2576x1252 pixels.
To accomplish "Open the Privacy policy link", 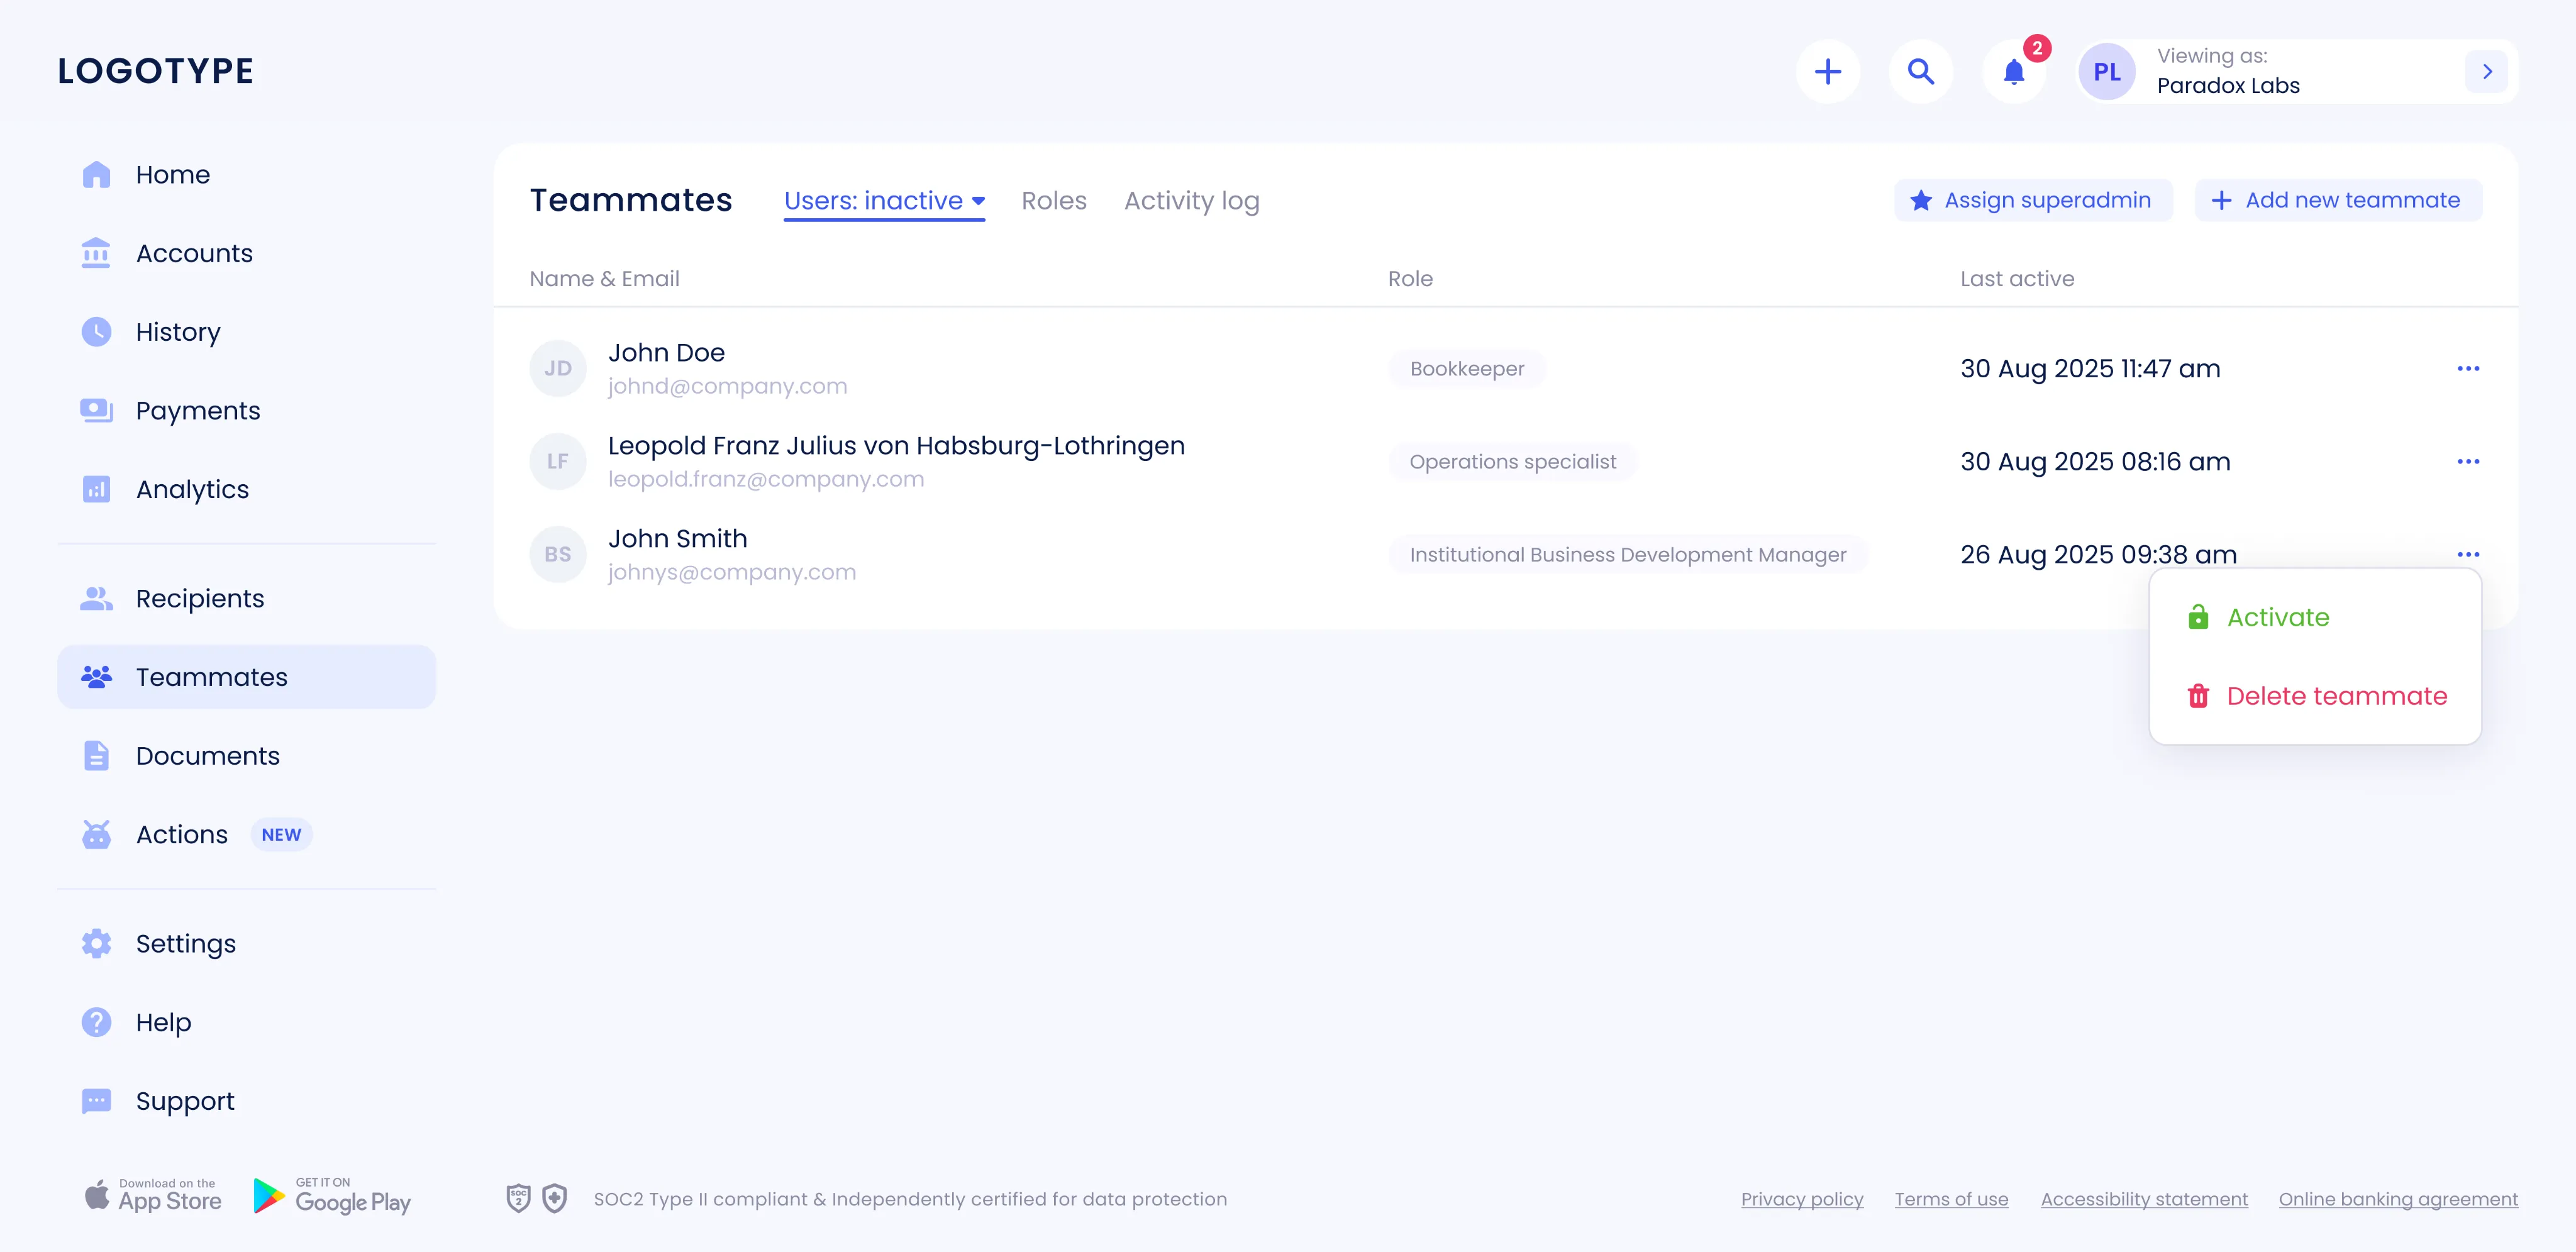I will point(1802,1199).
